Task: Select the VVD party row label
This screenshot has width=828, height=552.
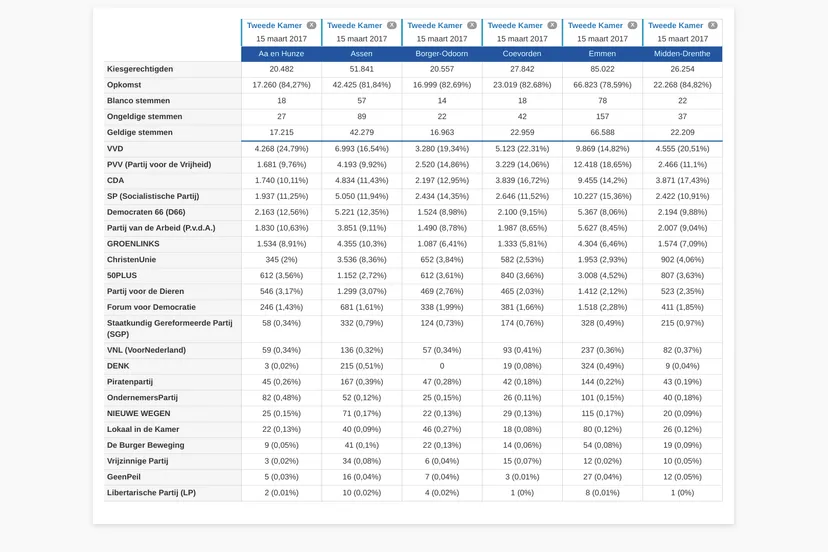Action: point(115,149)
